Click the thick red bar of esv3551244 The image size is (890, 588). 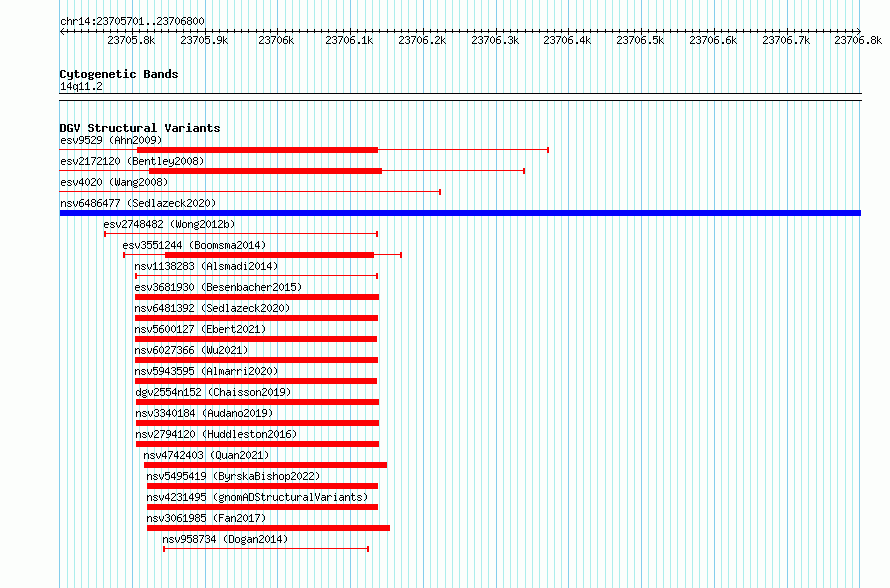(270, 255)
